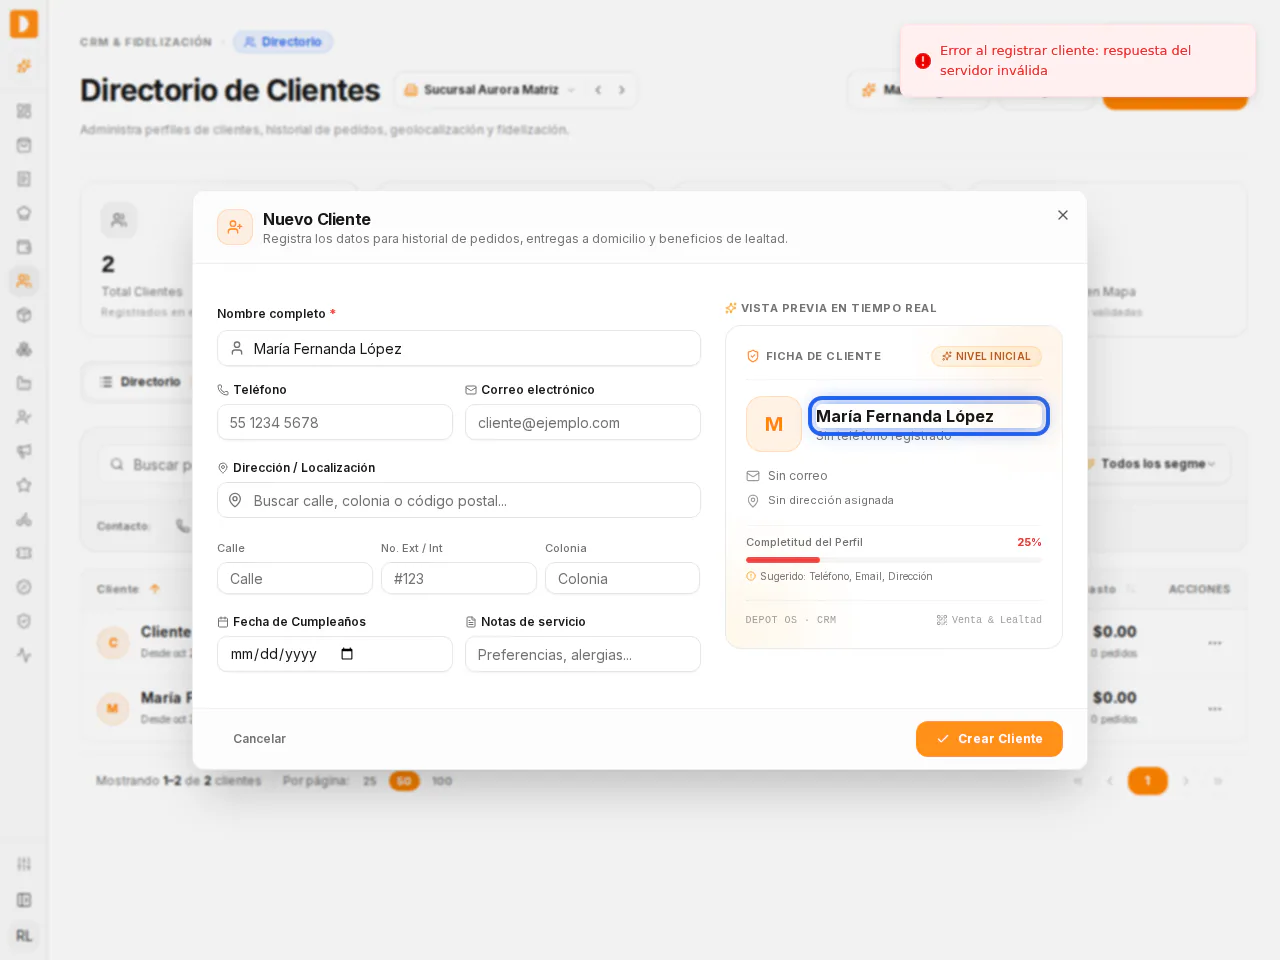
Task: Click the person icon in Nombre completo field
Action: 237,348
